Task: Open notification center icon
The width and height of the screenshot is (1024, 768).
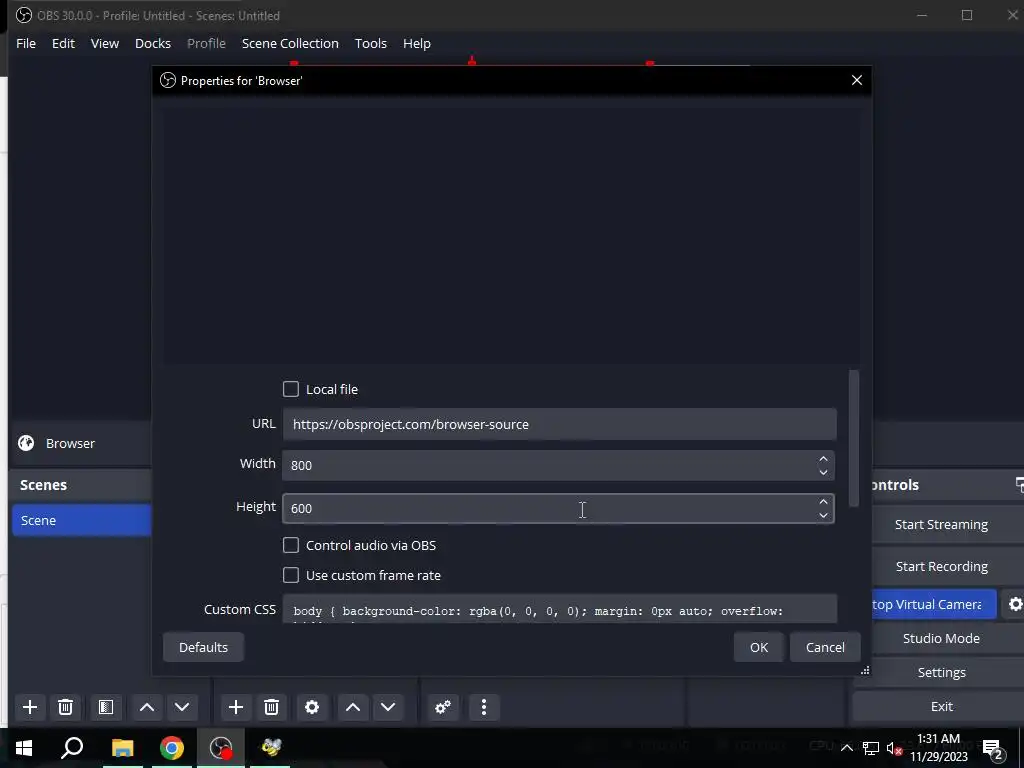Action: click(x=993, y=748)
